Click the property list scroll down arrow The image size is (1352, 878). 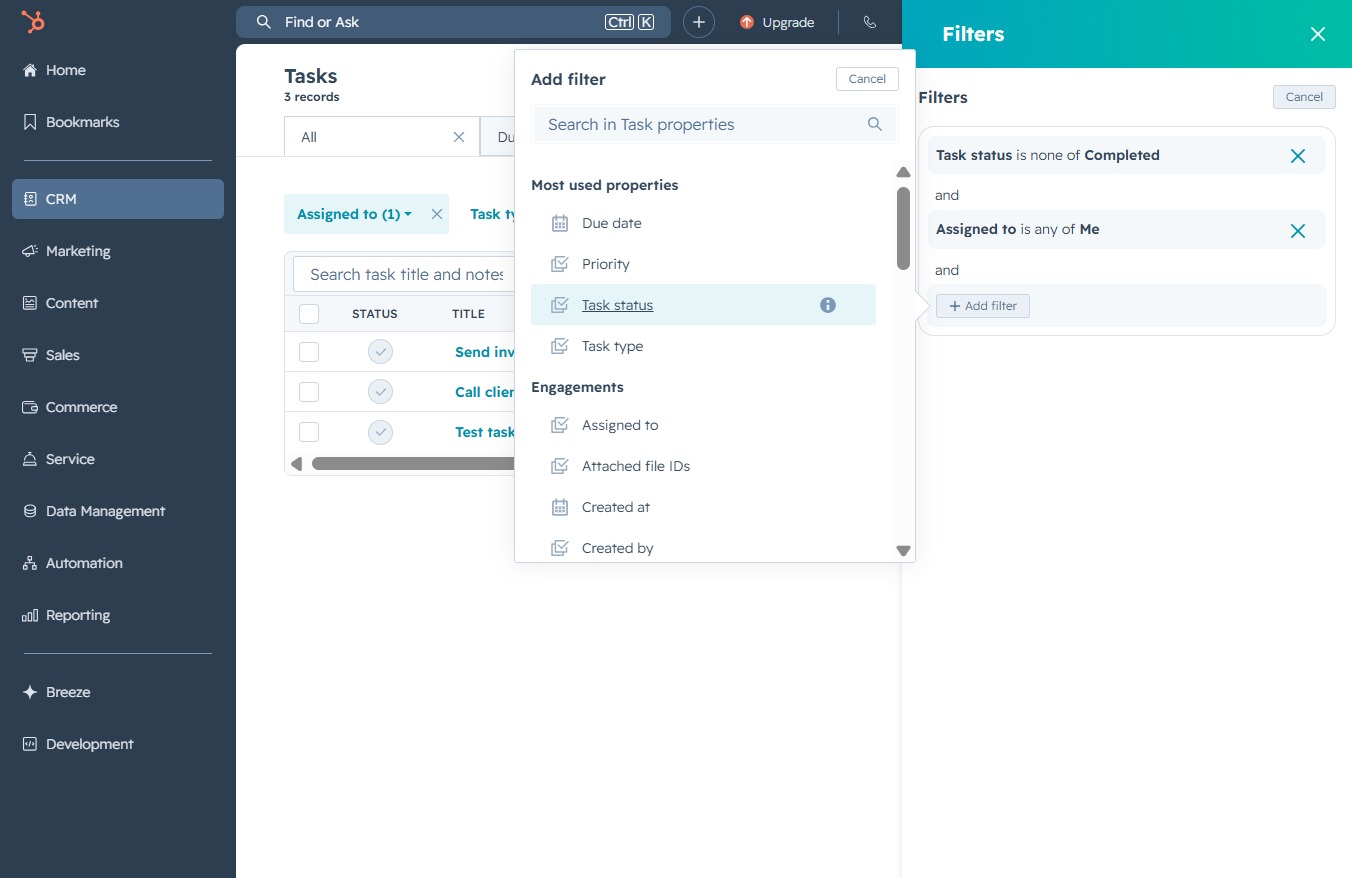point(903,551)
